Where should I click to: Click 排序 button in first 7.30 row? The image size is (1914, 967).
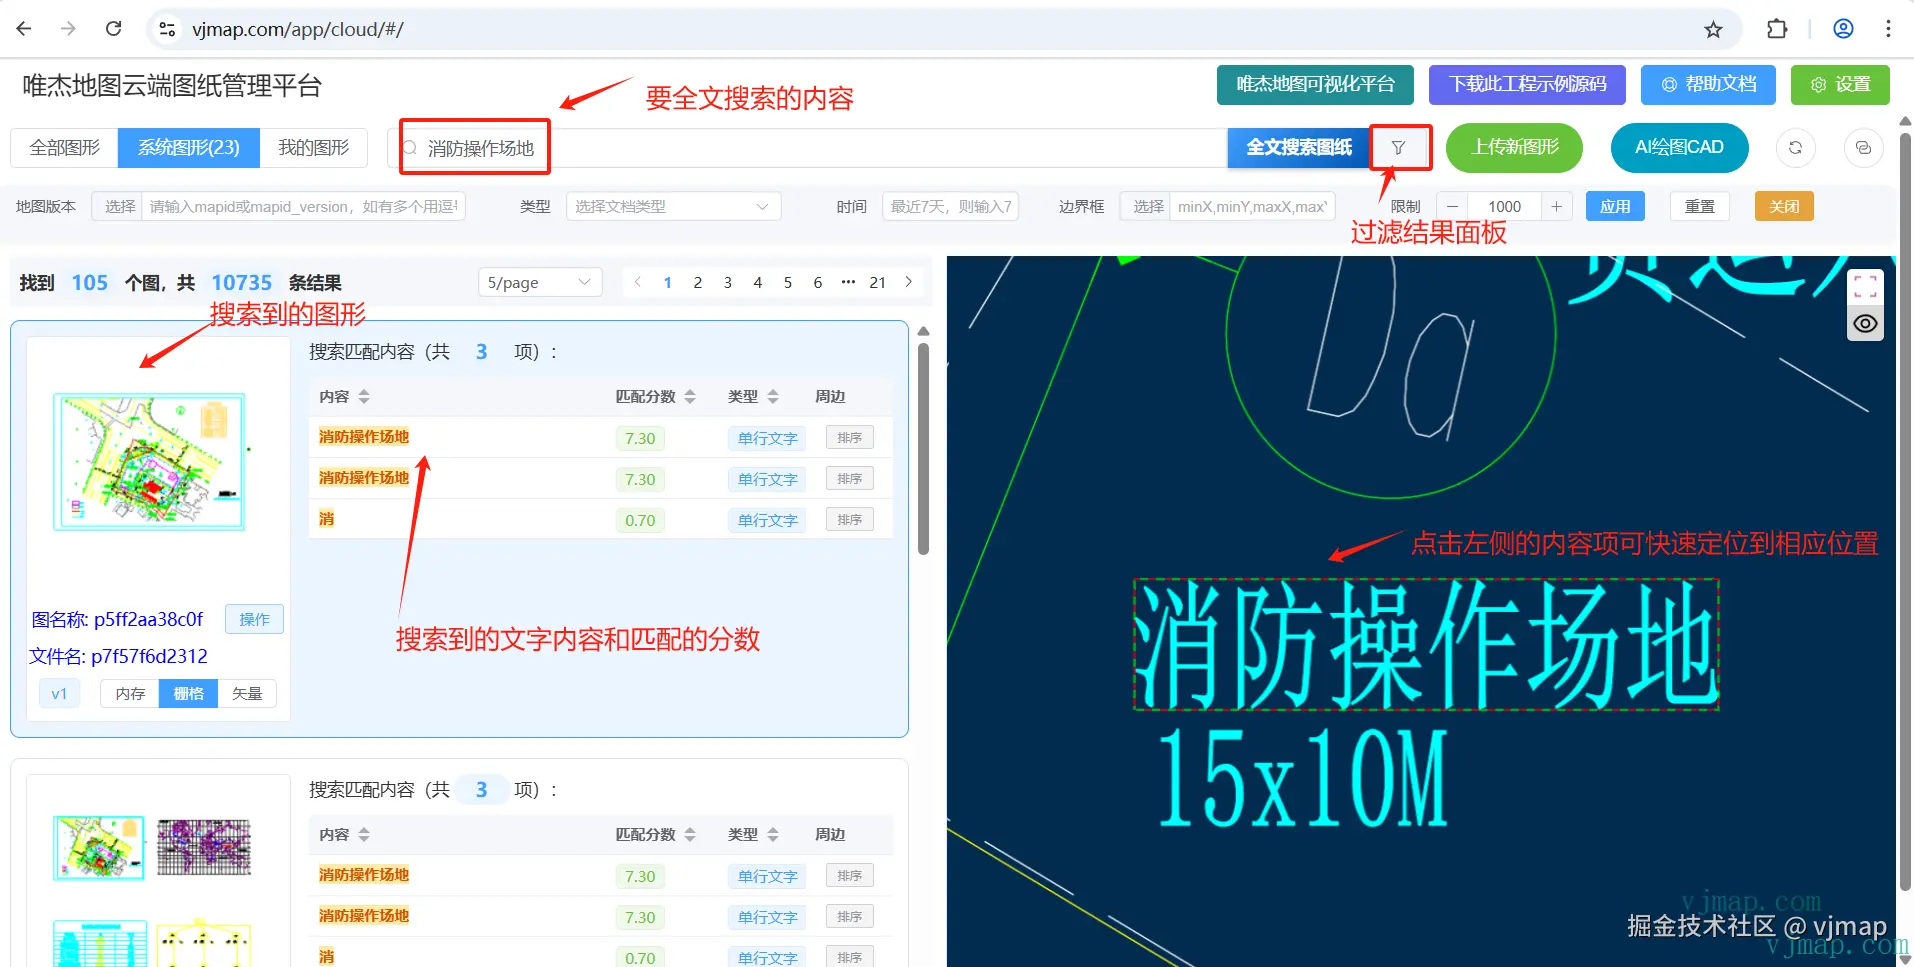850,438
